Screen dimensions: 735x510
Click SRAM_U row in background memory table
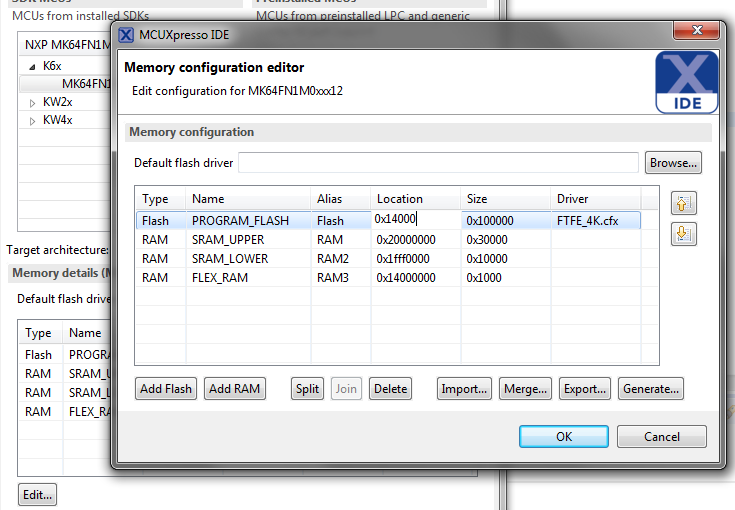tap(66, 374)
